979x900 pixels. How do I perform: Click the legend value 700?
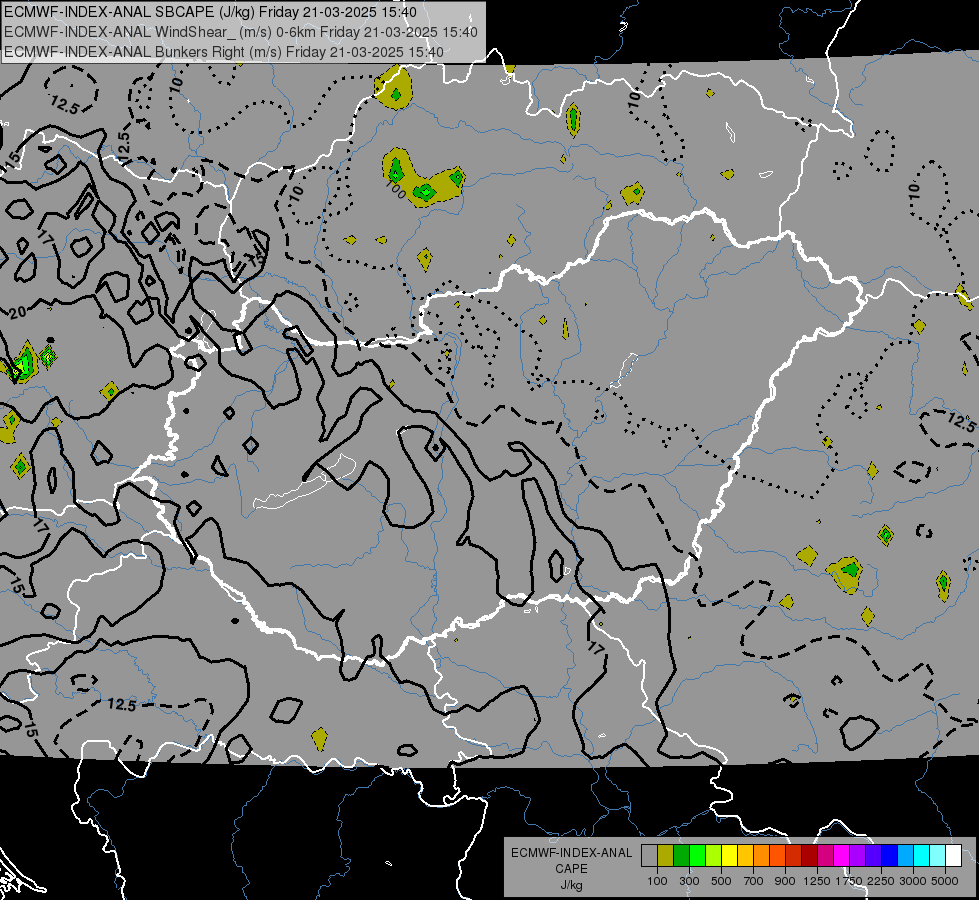pos(754,881)
